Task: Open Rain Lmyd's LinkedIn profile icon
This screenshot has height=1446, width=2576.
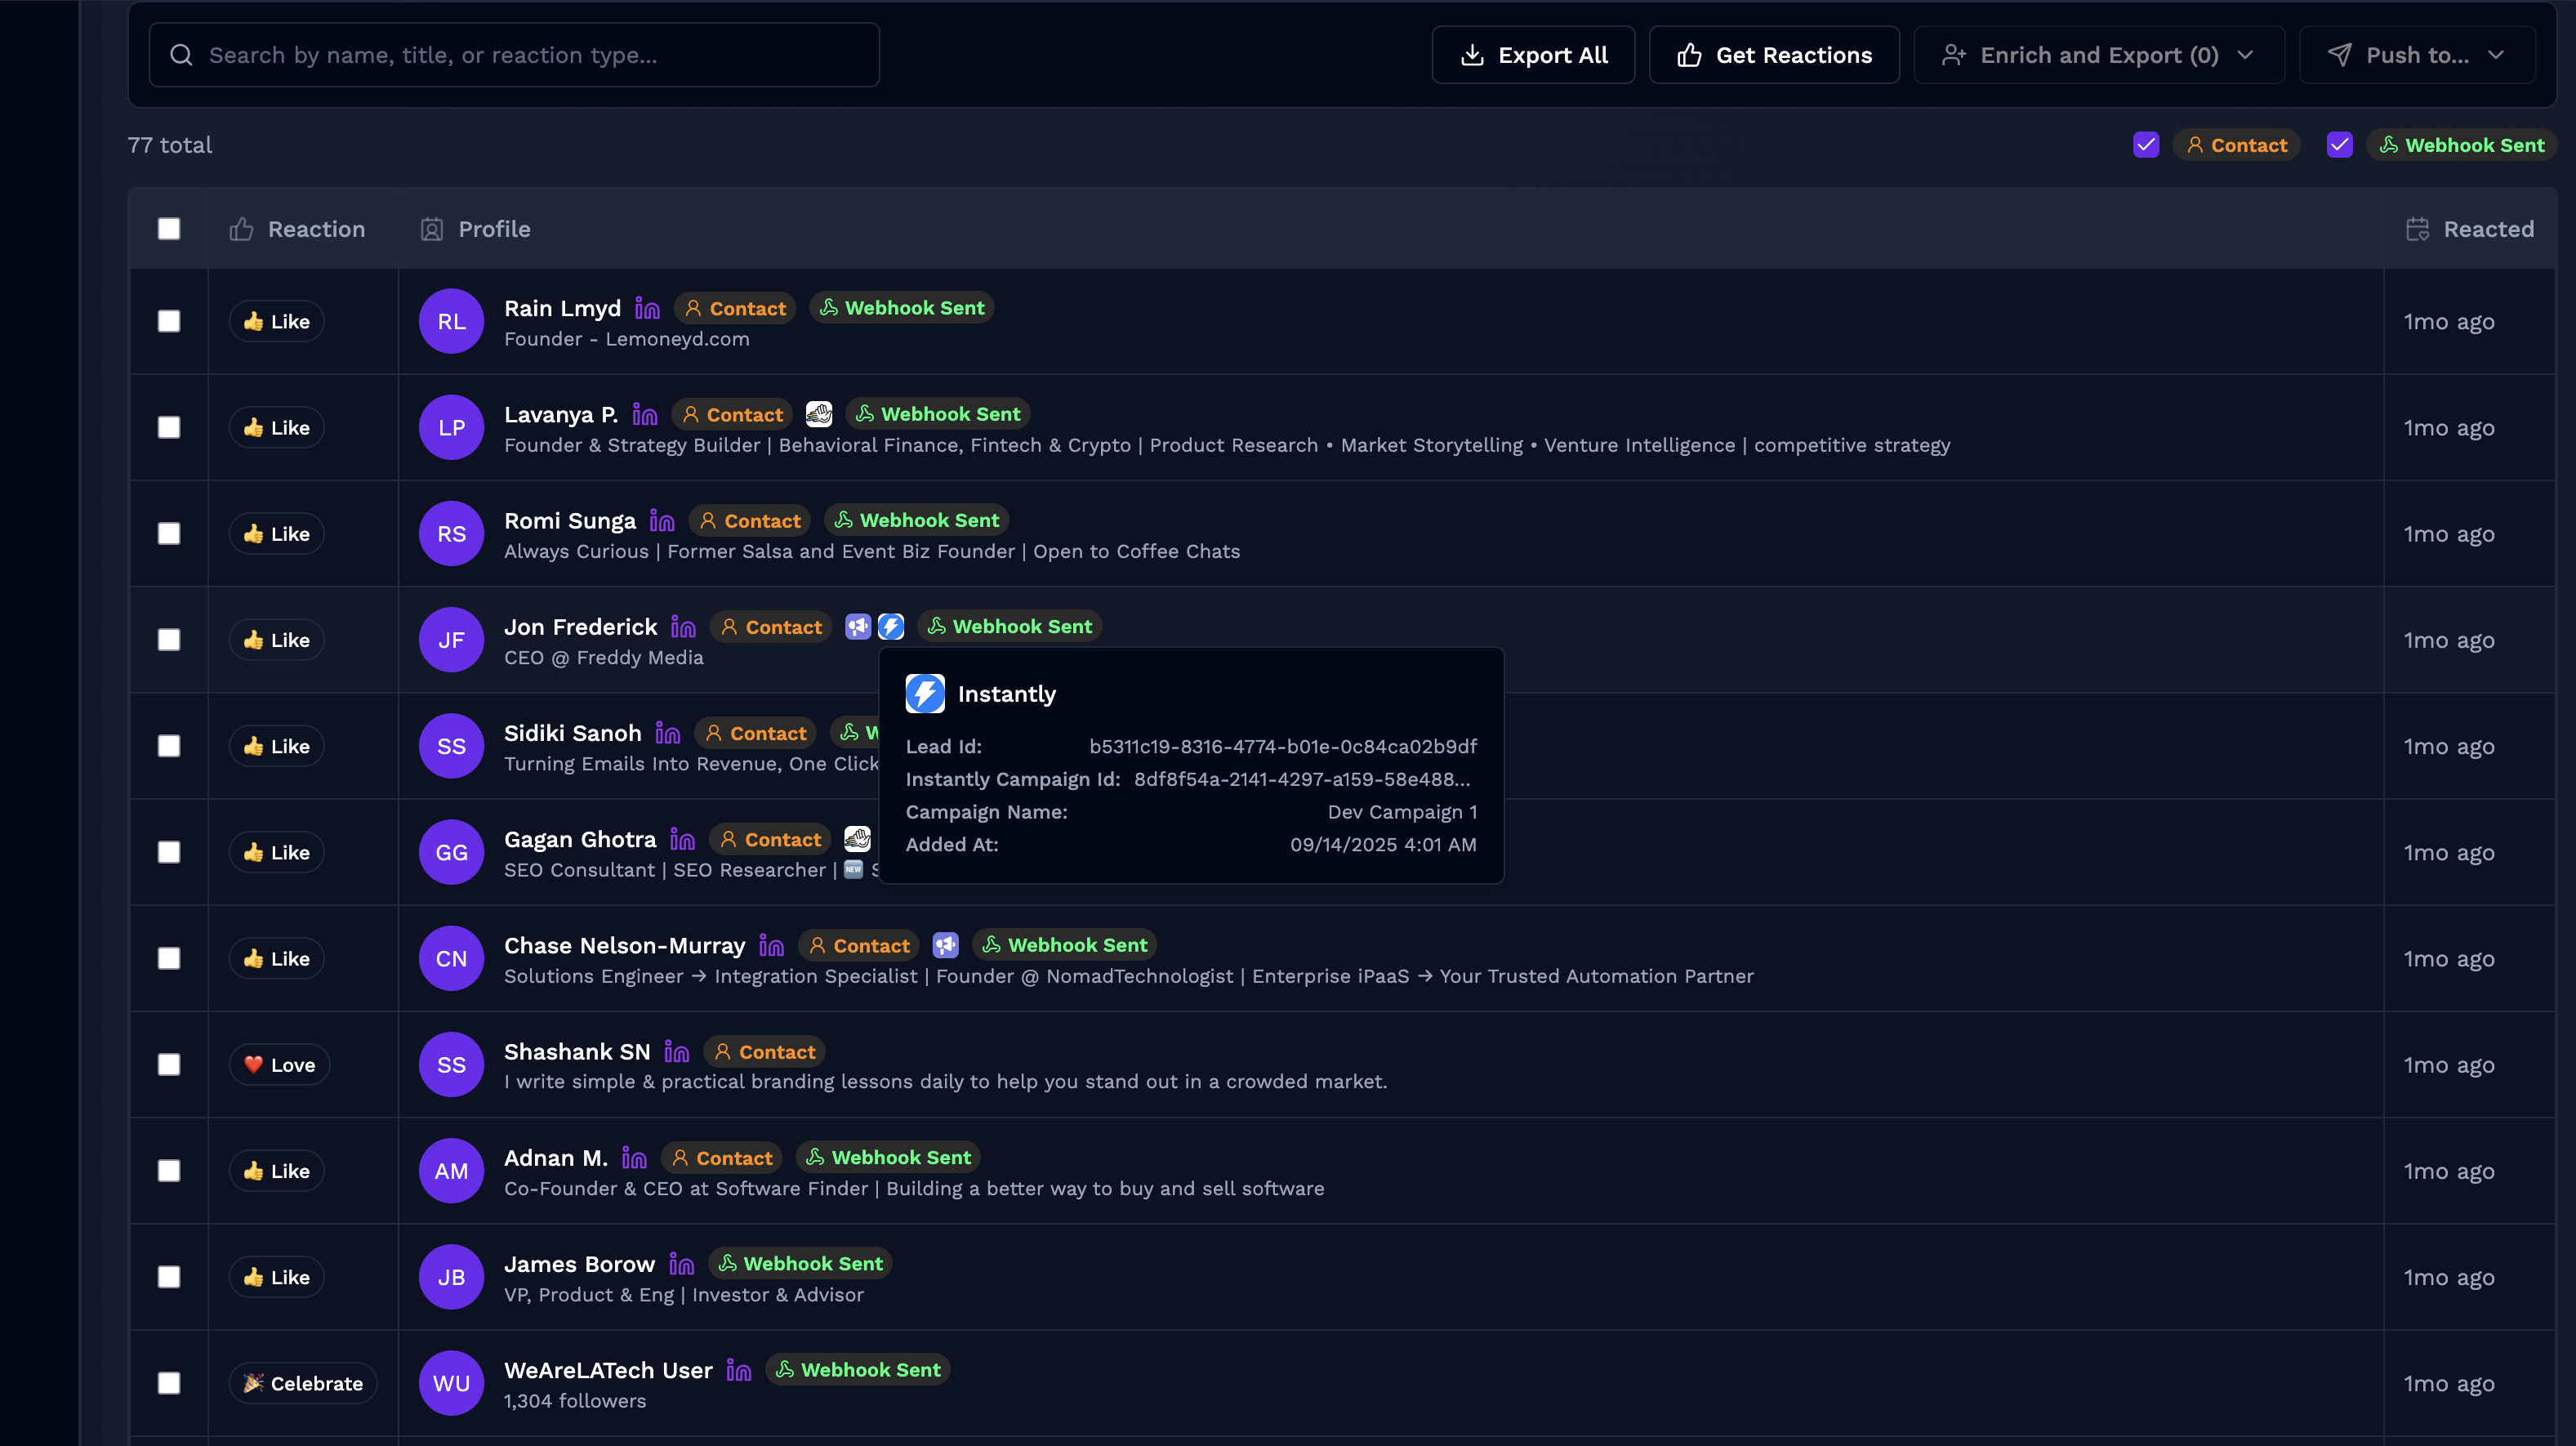Action: pyautogui.click(x=648, y=308)
